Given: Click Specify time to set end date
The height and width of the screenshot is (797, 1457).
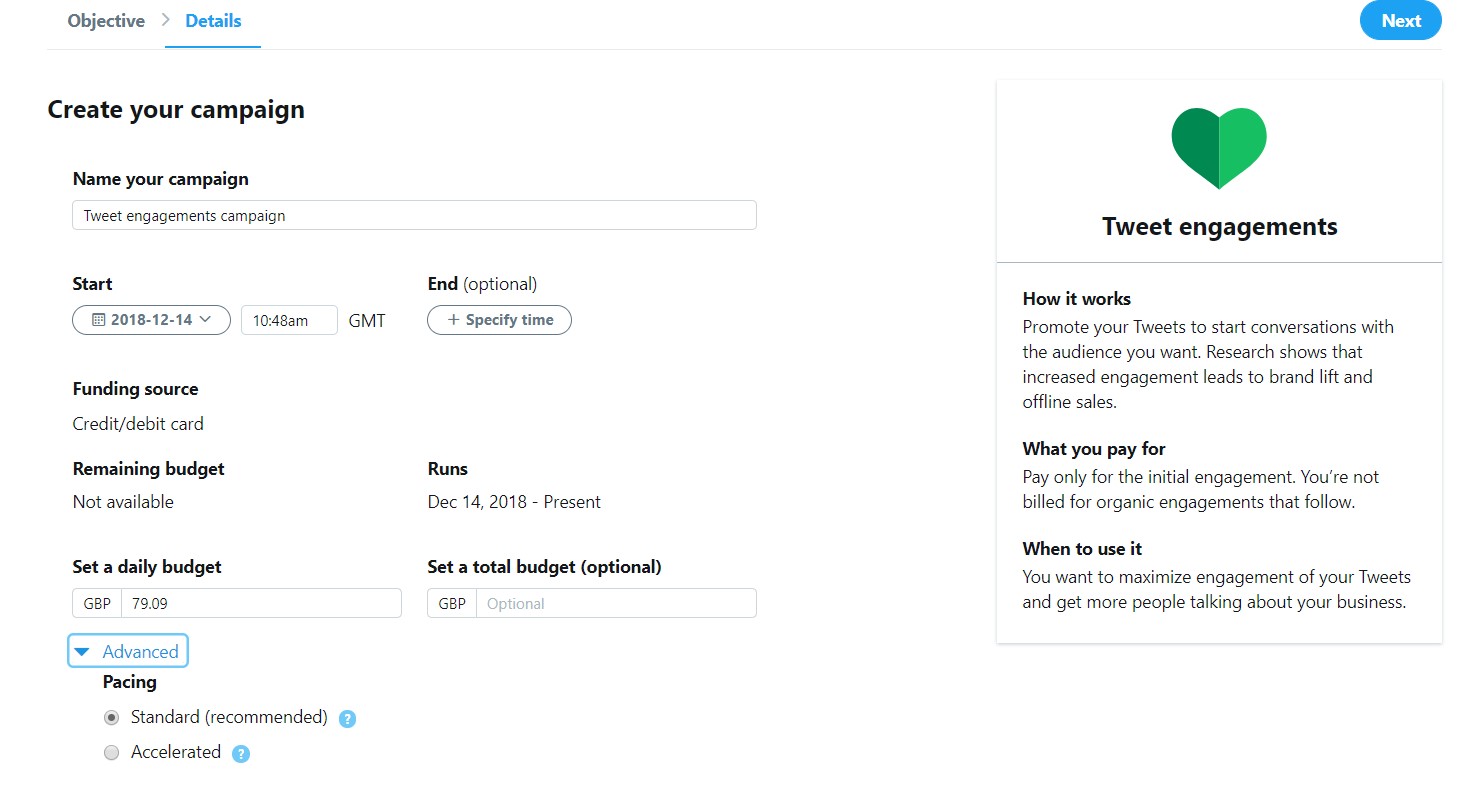Looking at the screenshot, I should (x=499, y=320).
